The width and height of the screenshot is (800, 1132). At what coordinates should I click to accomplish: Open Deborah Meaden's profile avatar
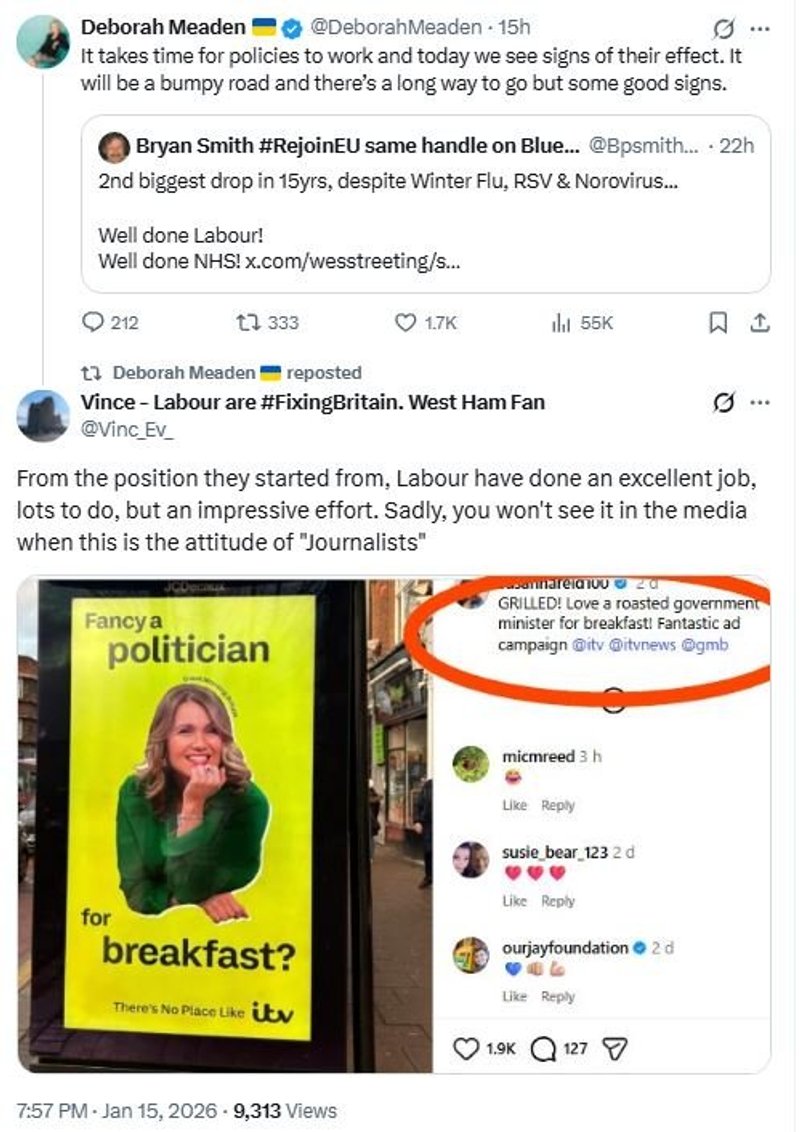pyautogui.click(x=43, y=42)
